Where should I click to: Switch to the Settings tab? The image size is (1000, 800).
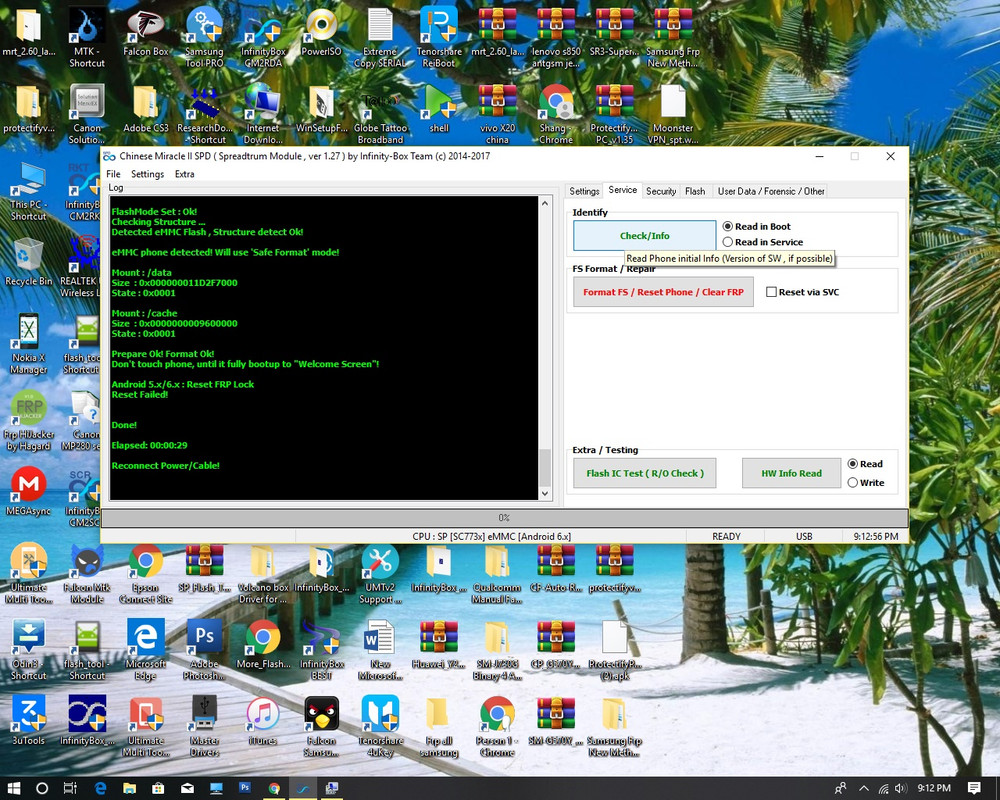click(584, 191)
